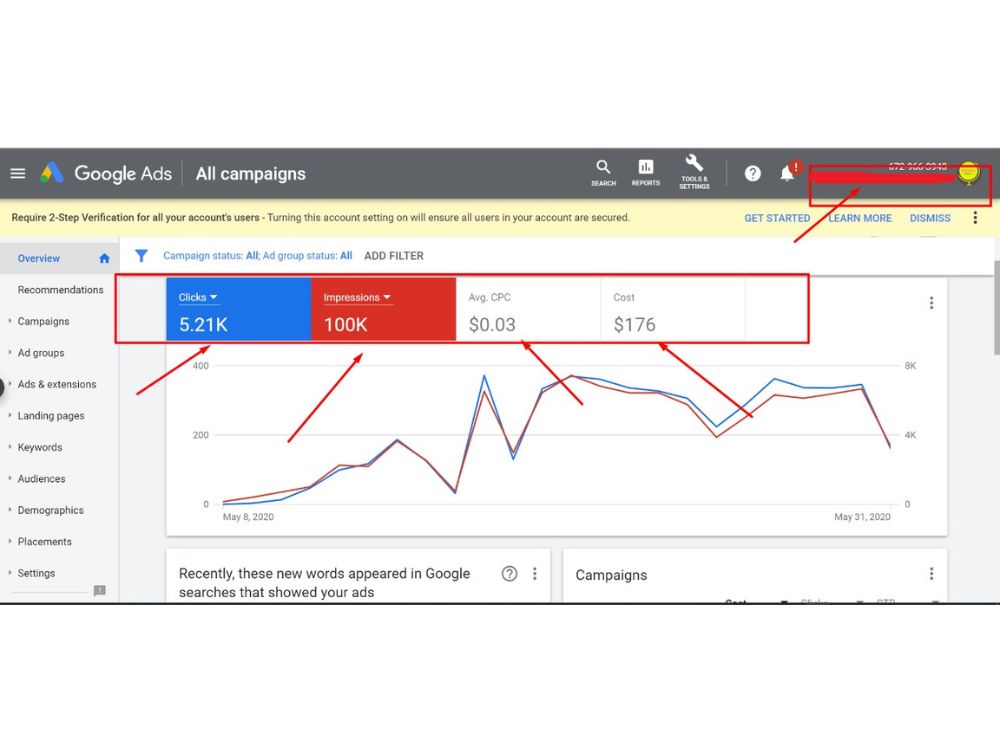Expand the Settings sidebar arrow
Image resolution: width=1000 pixels, height=750 pixels.
point(10,572)
